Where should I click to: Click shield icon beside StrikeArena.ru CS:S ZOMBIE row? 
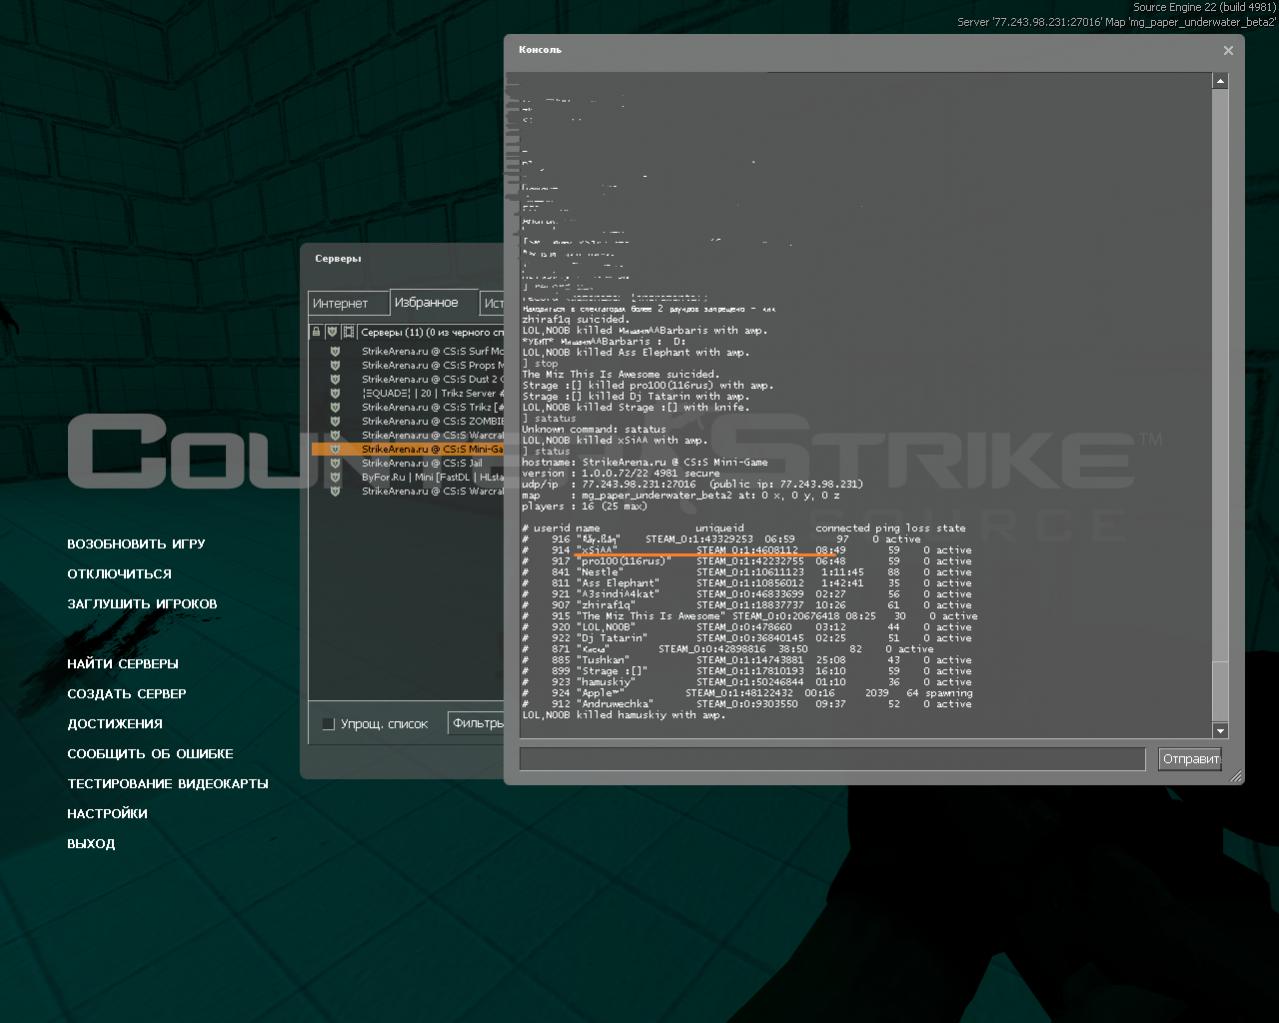point(335,421)
